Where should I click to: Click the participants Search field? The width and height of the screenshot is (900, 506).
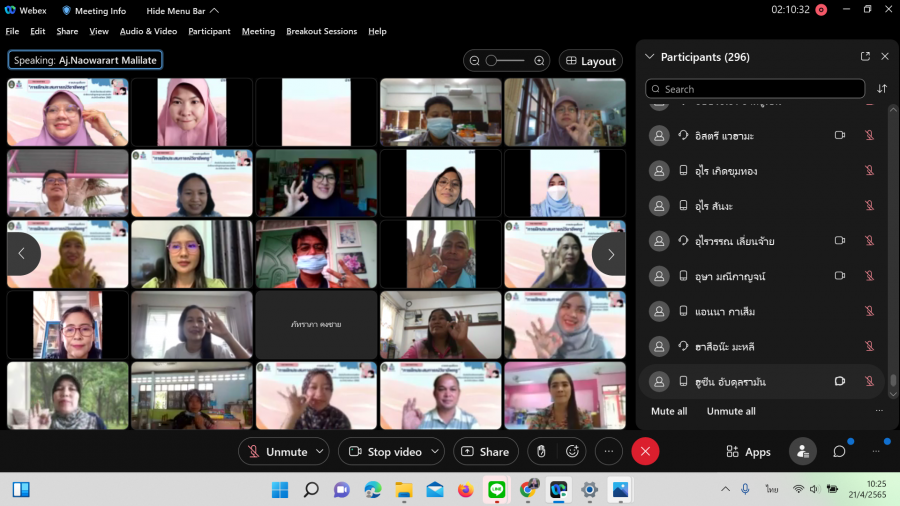755,89
